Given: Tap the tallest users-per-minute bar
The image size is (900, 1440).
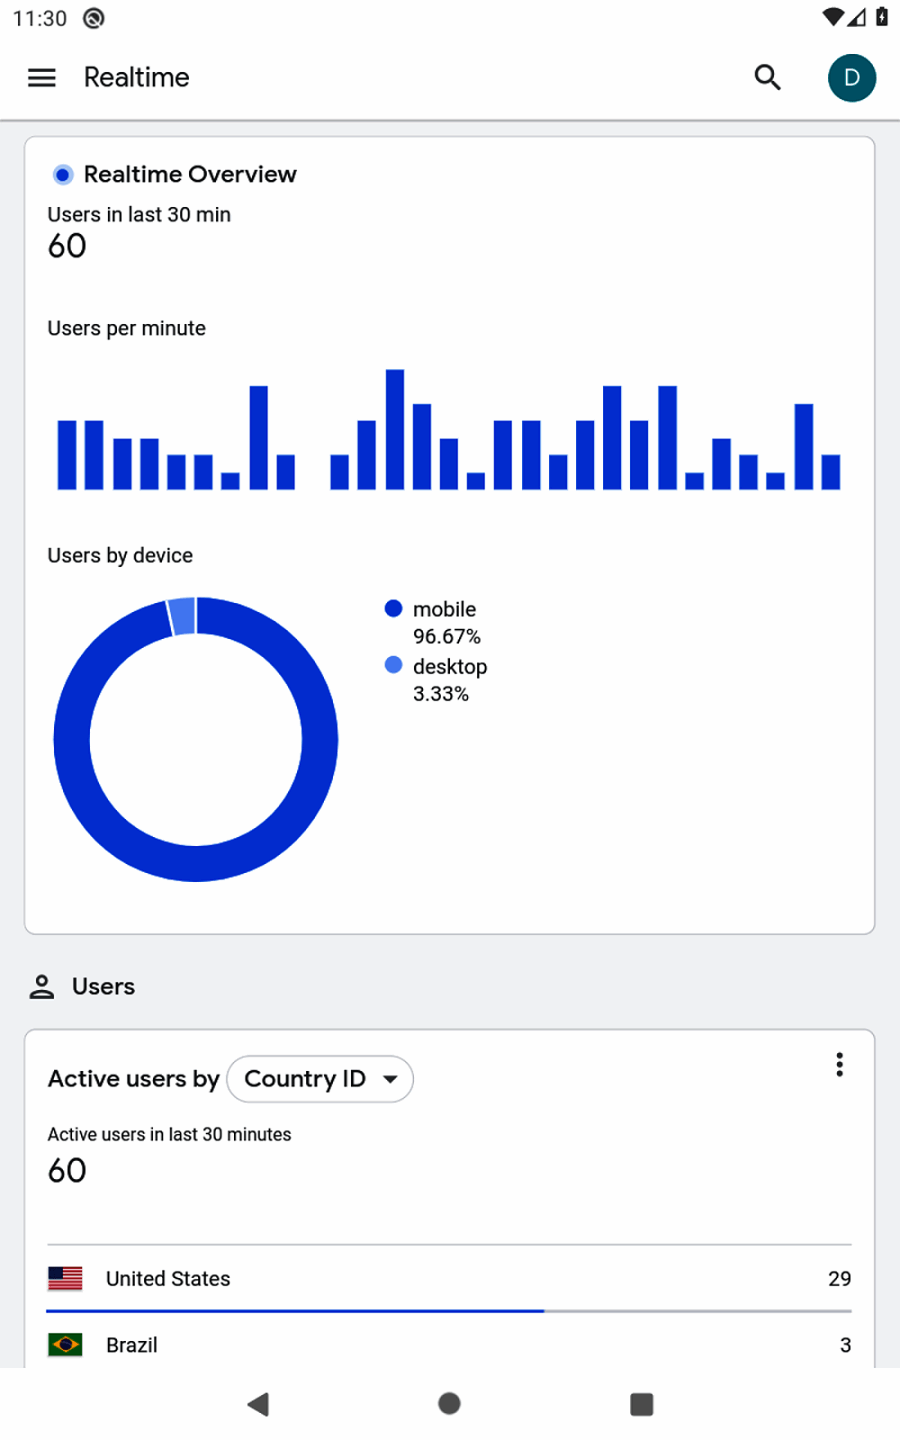Looking at the screenshot, I should coord(395,430).
